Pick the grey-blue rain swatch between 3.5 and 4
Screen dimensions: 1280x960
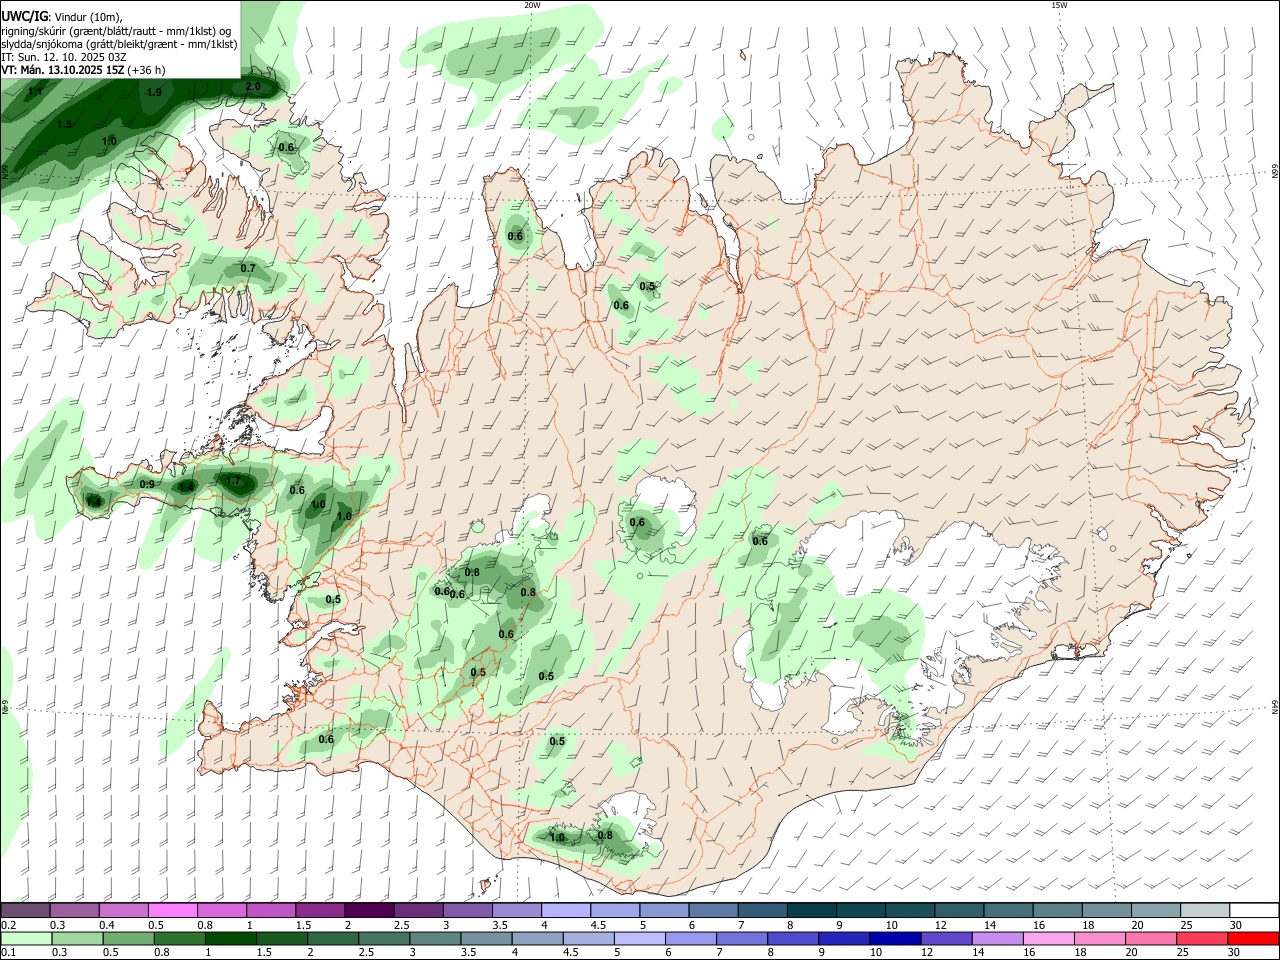tap(487, 939)
